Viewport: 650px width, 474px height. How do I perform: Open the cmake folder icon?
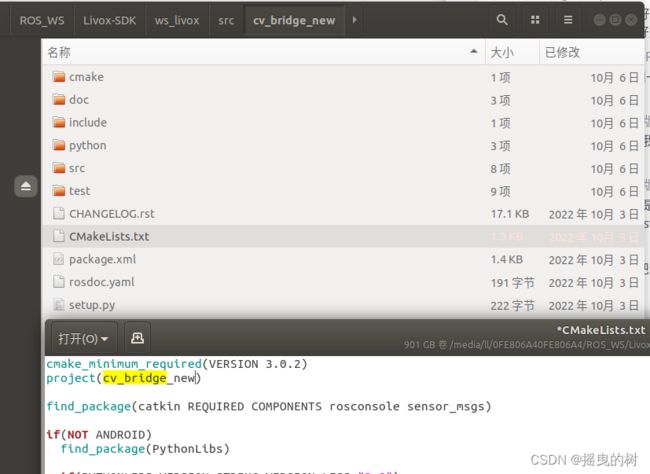(59, 77)
